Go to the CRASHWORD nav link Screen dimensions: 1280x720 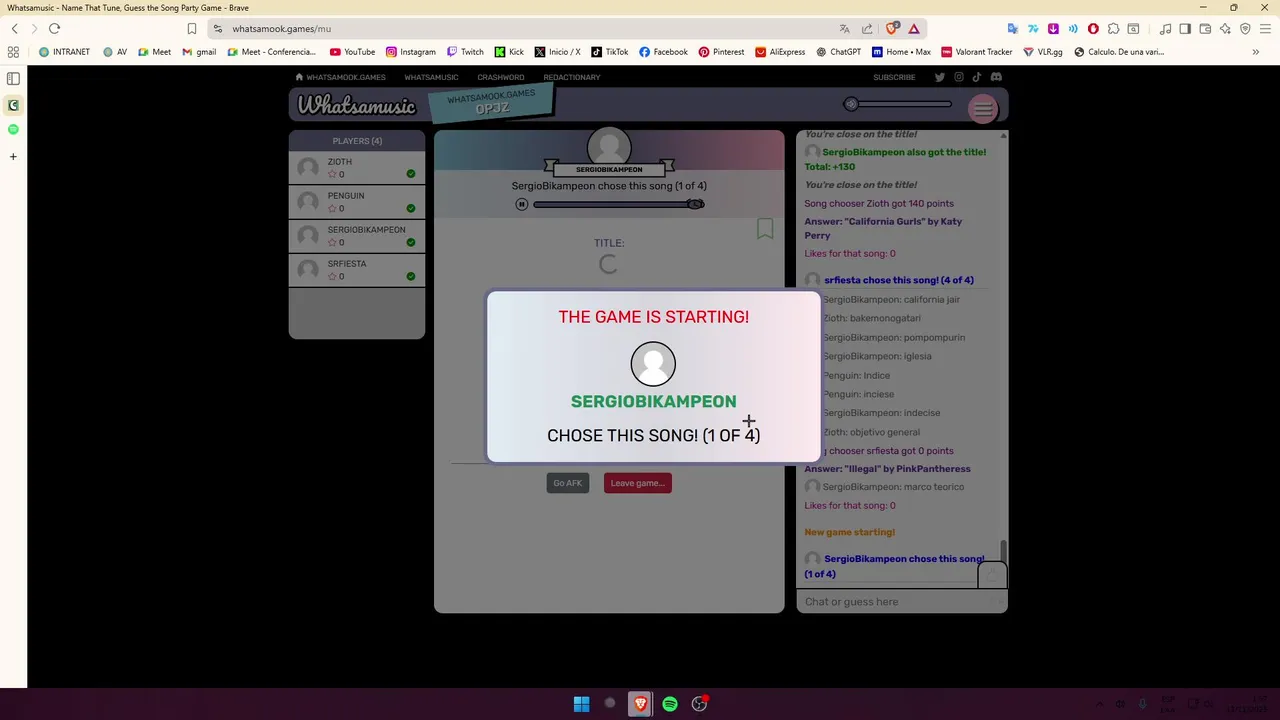[500, 77]
